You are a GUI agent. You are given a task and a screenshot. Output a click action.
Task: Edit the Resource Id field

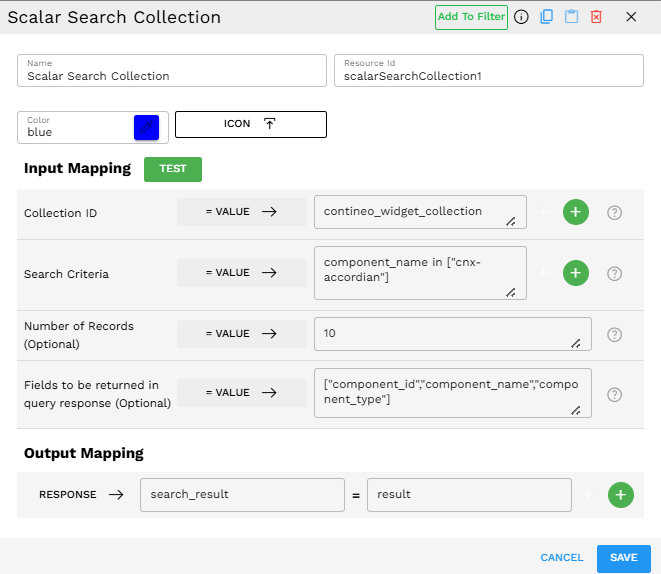pos(488,76)
